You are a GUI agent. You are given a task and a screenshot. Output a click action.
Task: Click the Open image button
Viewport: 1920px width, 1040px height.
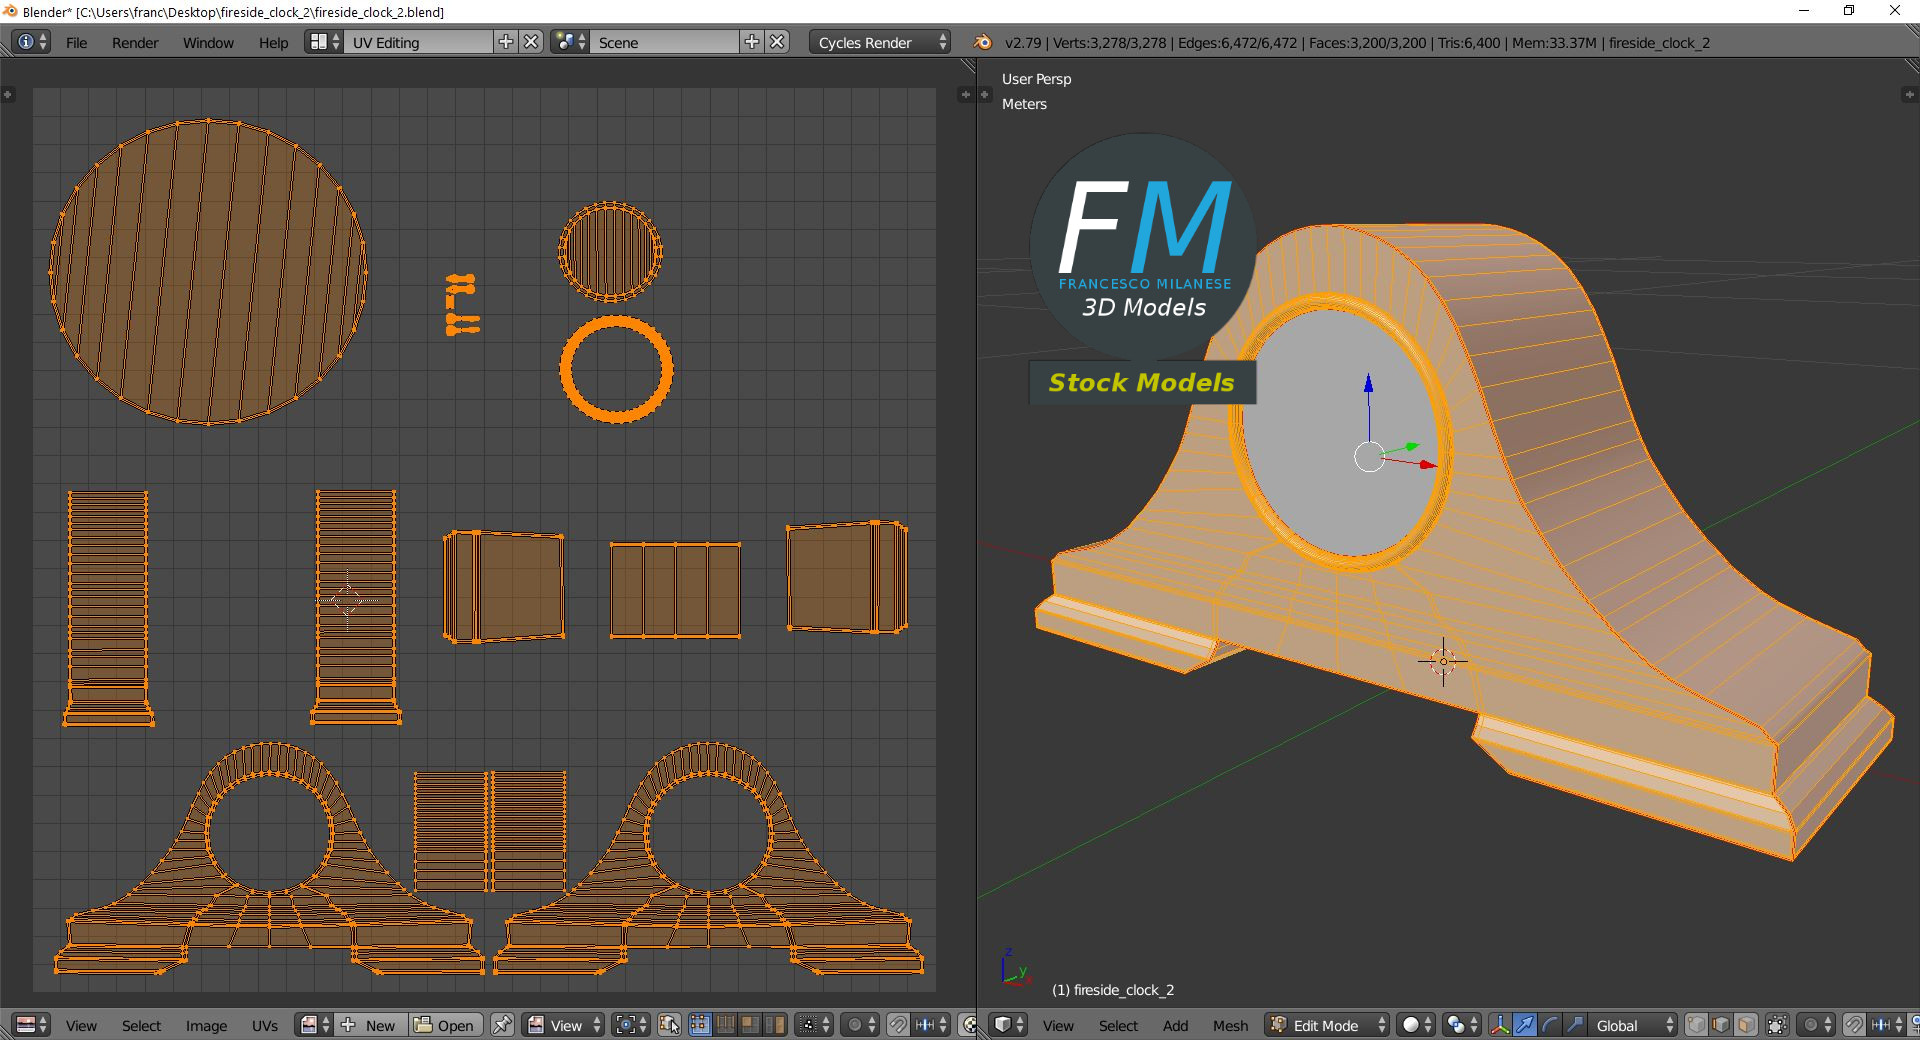tap(445, 1025)
